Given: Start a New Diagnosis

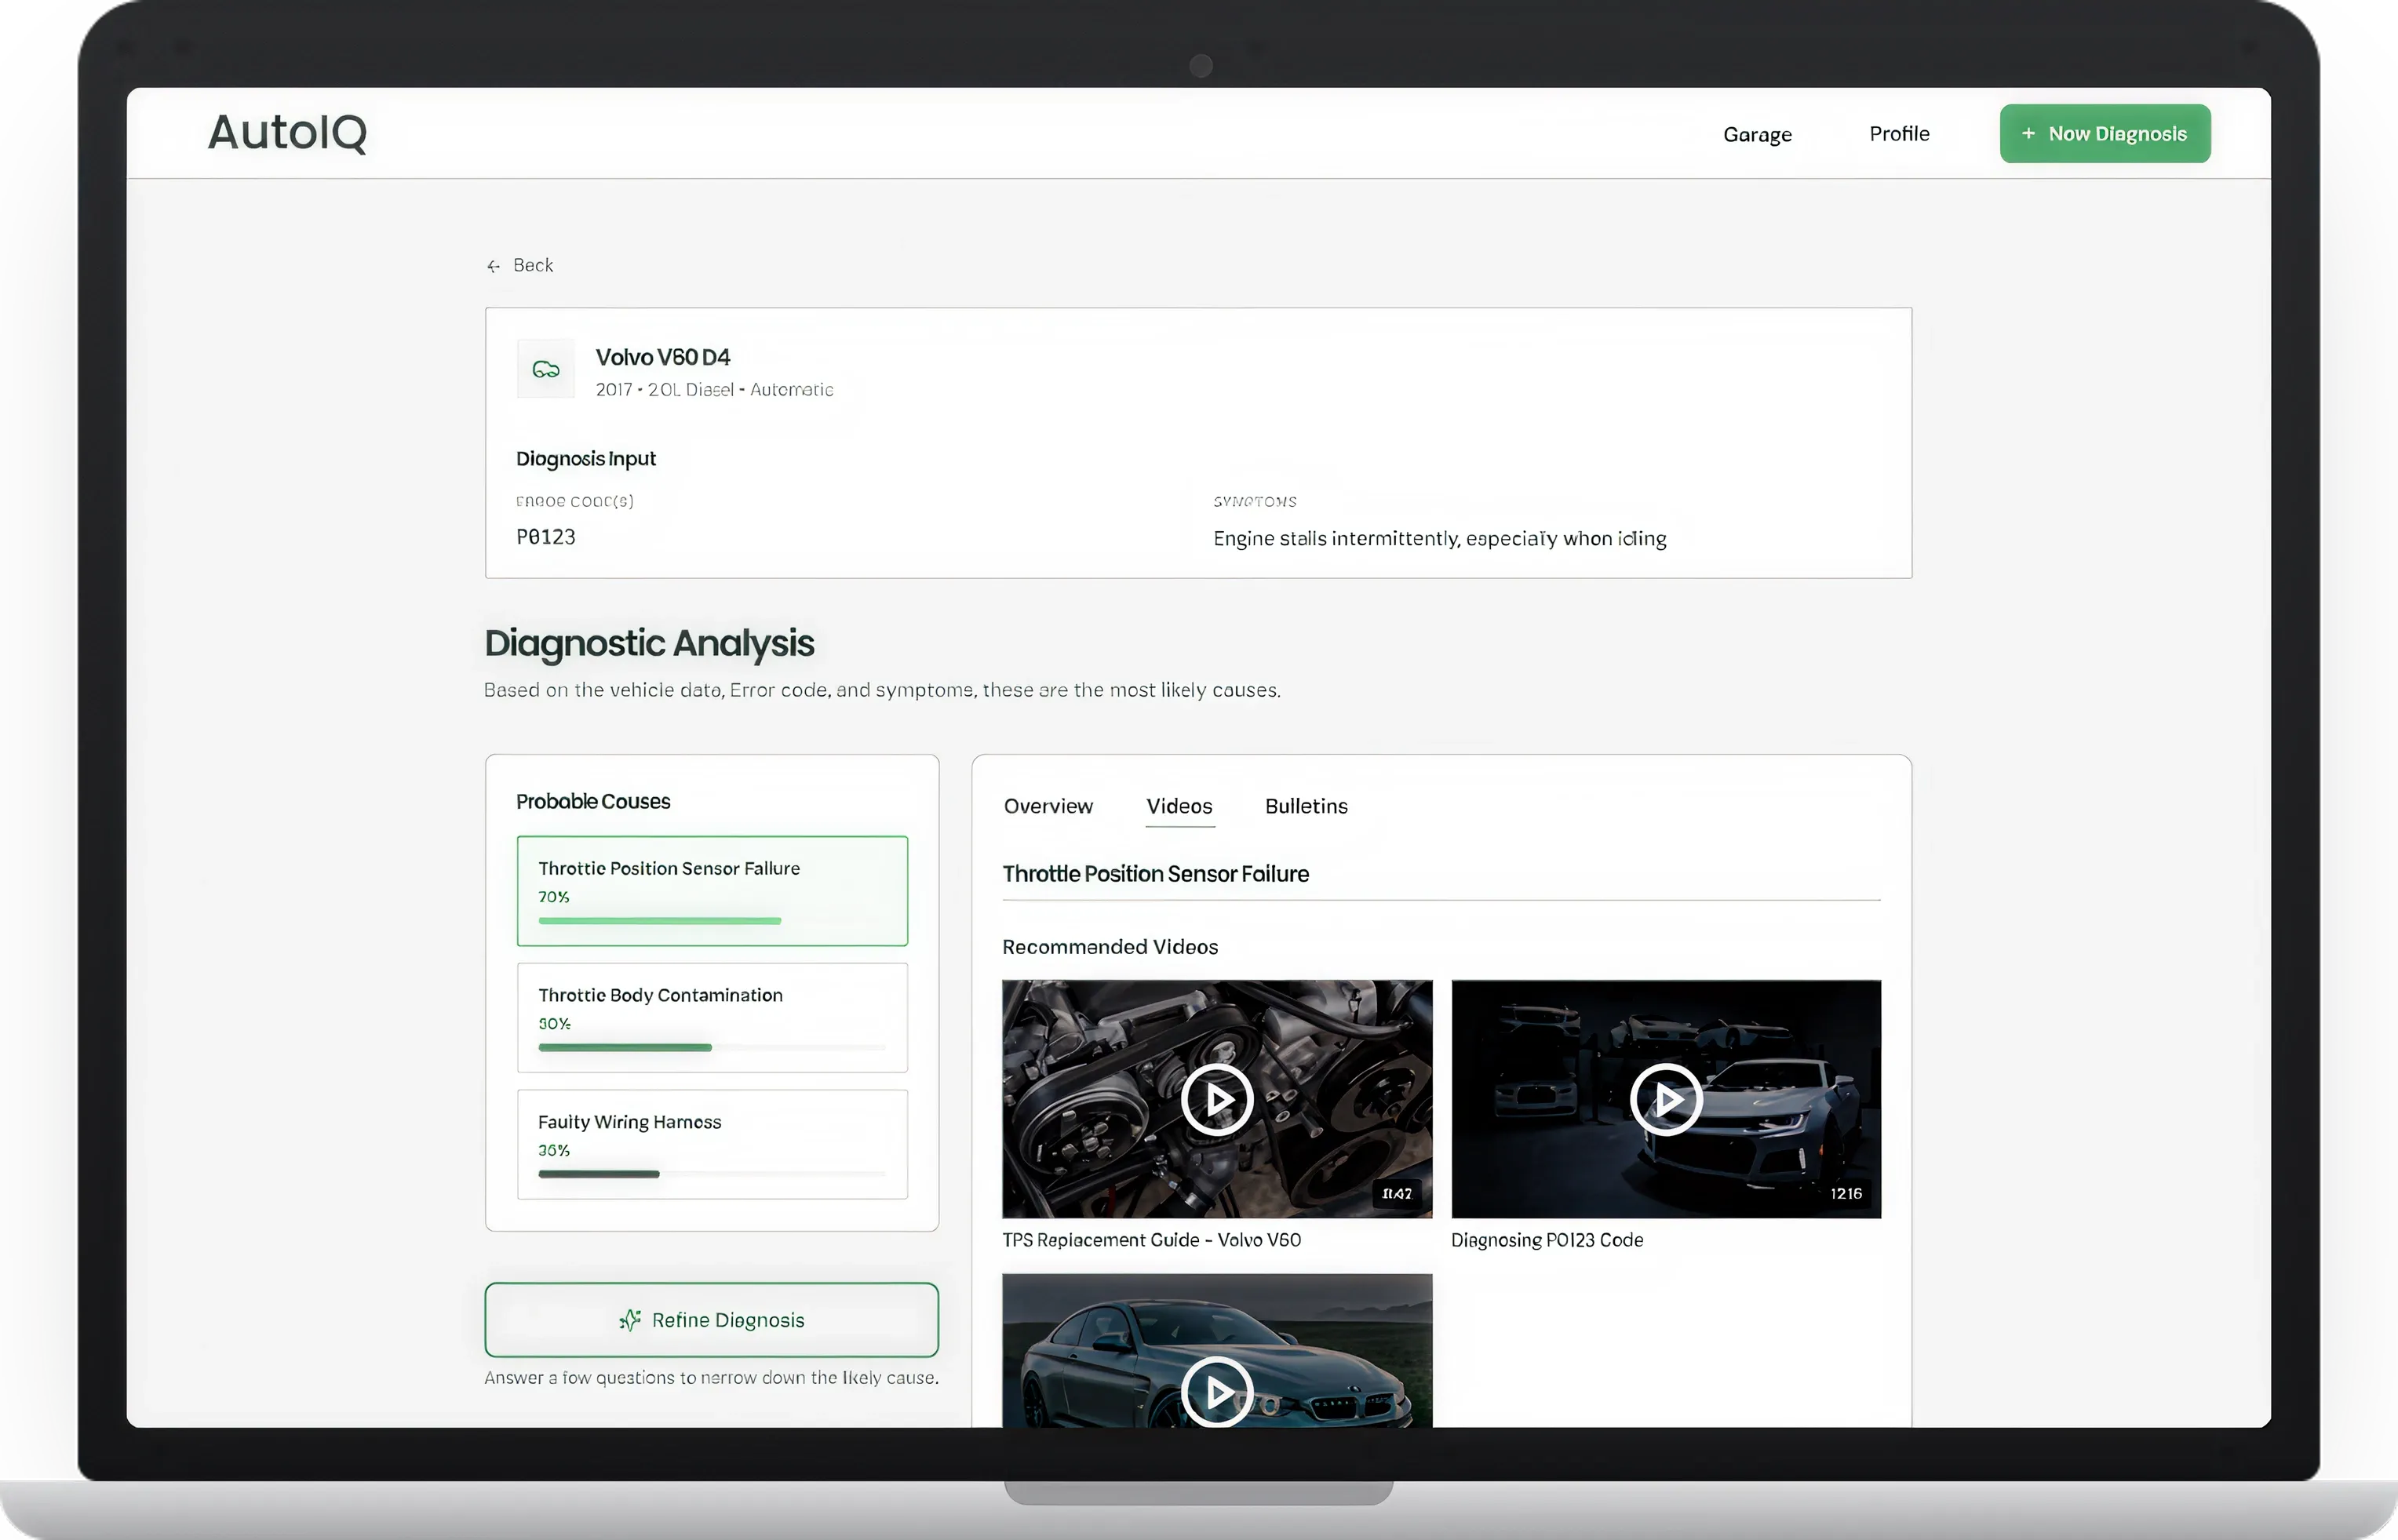Looking at the screenshot, I should pos(2104,134).
